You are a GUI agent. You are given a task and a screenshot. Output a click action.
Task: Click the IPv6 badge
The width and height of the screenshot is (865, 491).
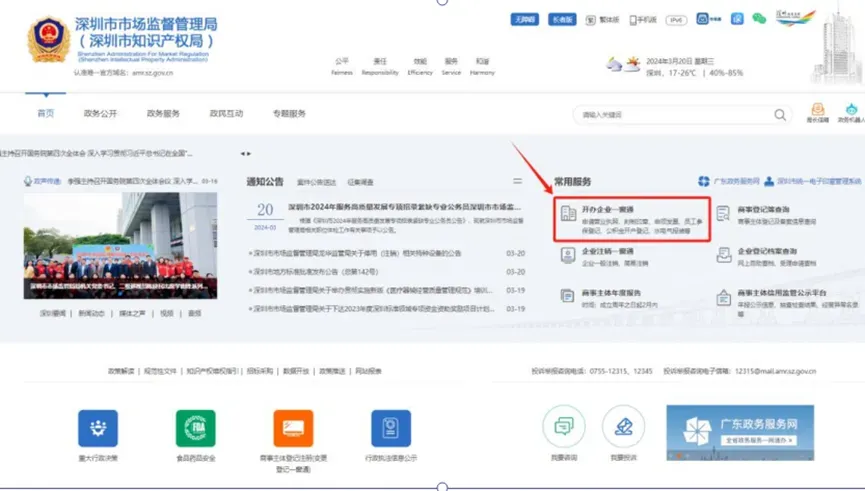[676, 20]
